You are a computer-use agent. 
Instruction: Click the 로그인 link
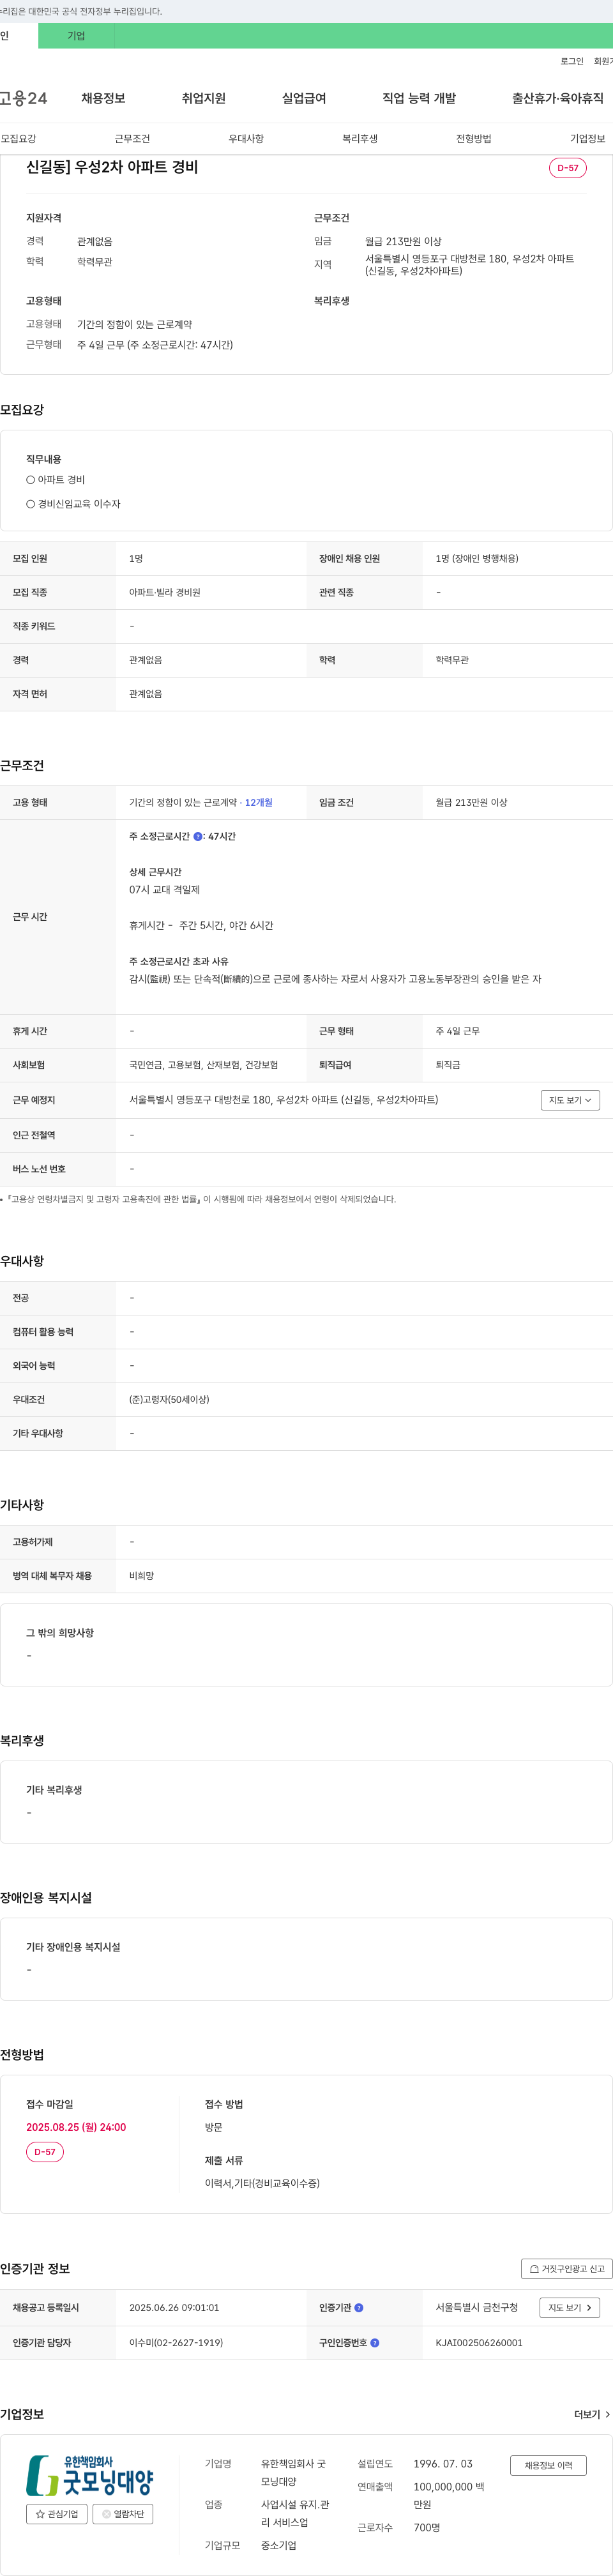(x=572, y=62)
